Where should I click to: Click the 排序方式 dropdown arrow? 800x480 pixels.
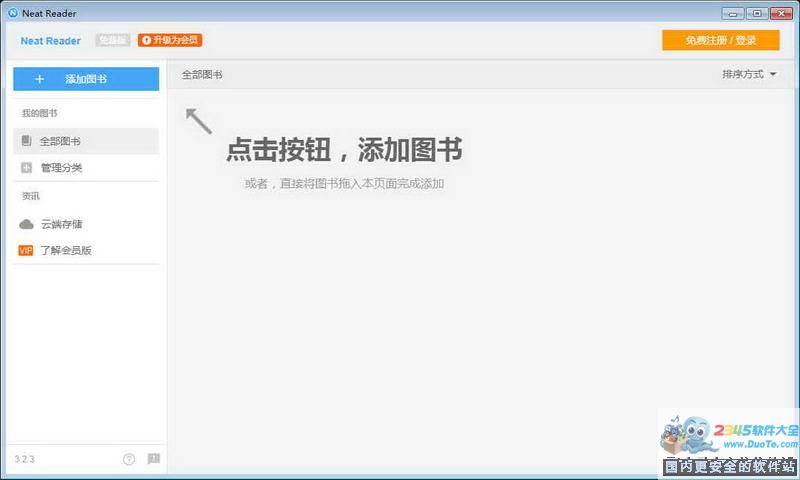pos(773,75)
